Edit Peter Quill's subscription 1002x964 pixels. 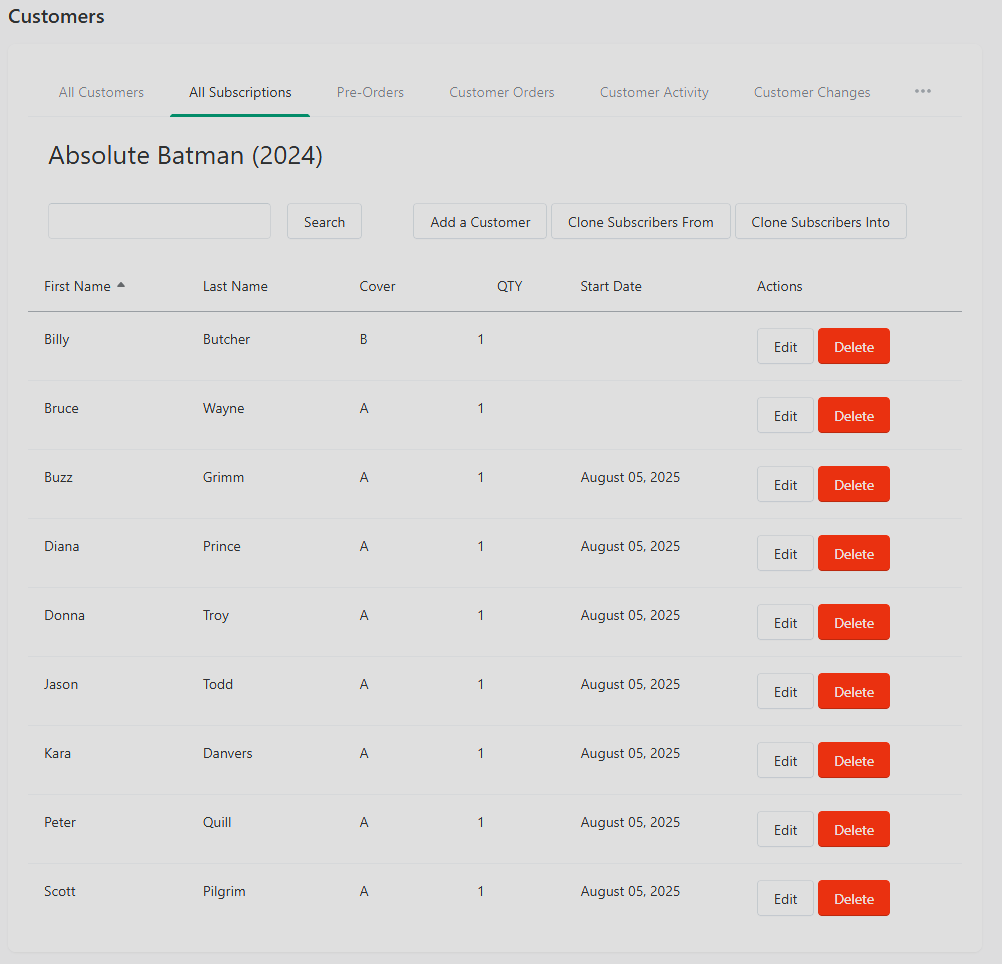(785, 829)
